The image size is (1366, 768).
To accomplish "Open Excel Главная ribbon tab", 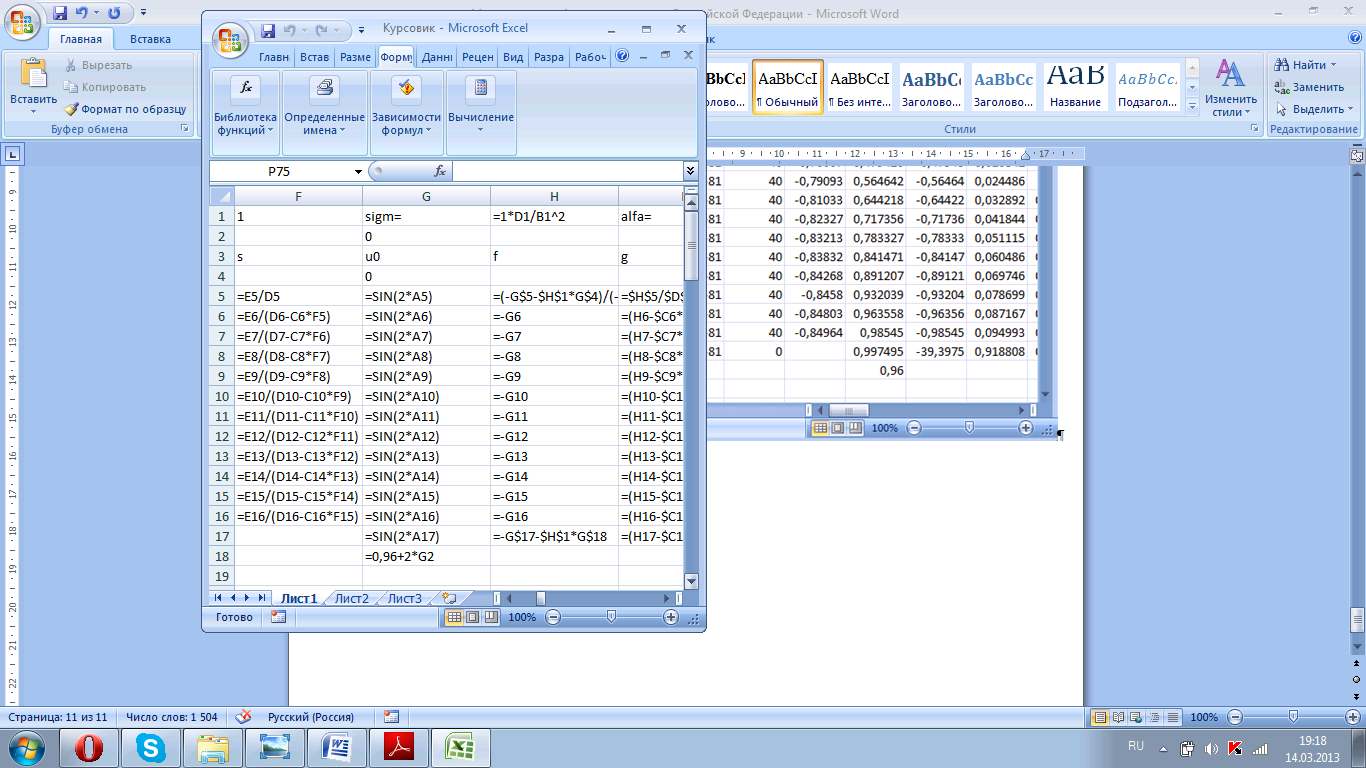I will point(273,57).
